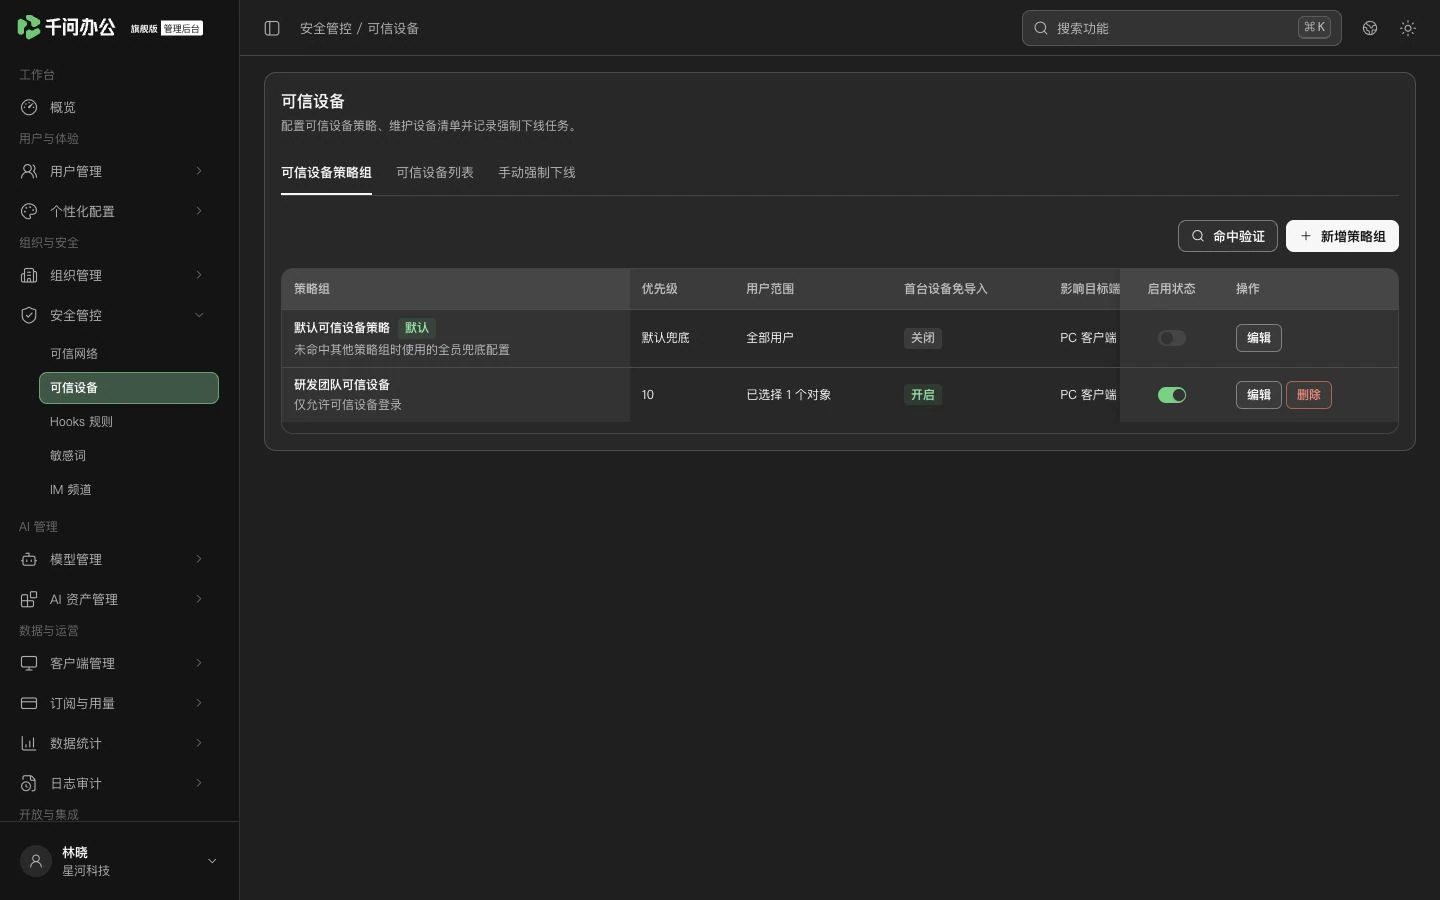Open the 林晓 account dropdown arrow
The height and width of the screenshot is (900, 1440).
(212, 861)
